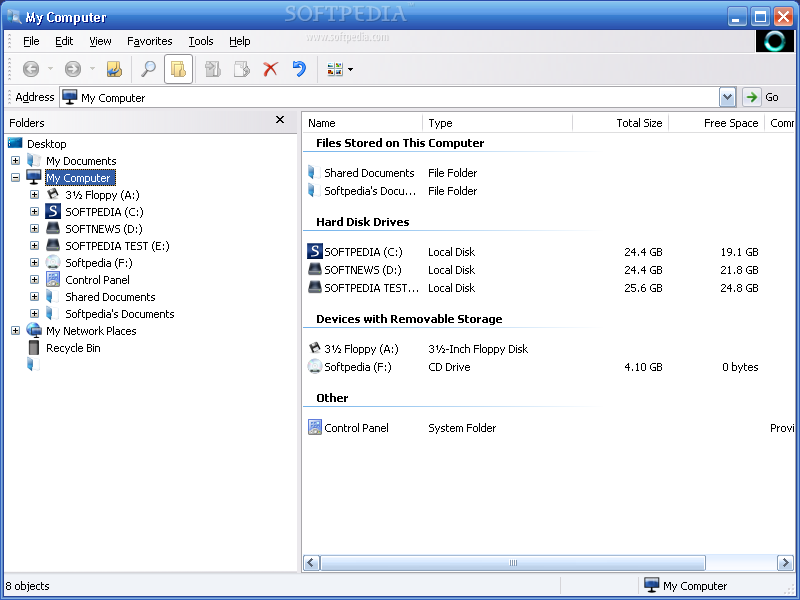Select SOFTPEDIA (C:) drive in list
Image resolution: width=800 pixels, height=600 pixels.
pos(363,252)
